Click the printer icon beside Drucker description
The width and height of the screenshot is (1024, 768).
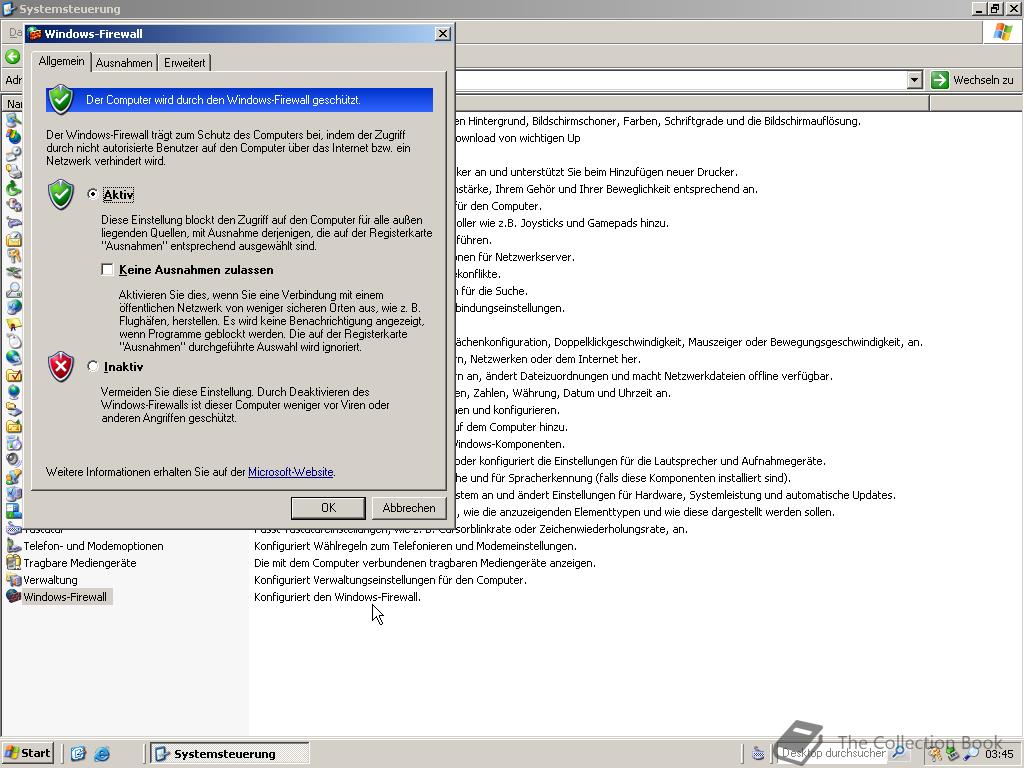click(13, 171)
